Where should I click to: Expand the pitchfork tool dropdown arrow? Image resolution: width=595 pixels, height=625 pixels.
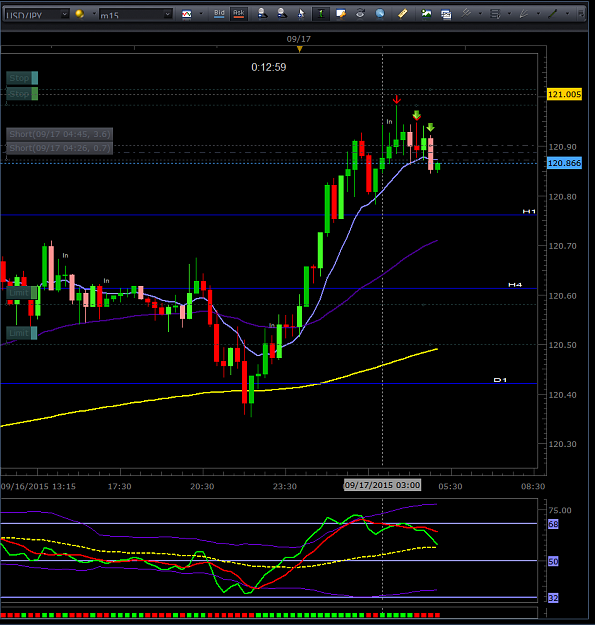(480, 14)
